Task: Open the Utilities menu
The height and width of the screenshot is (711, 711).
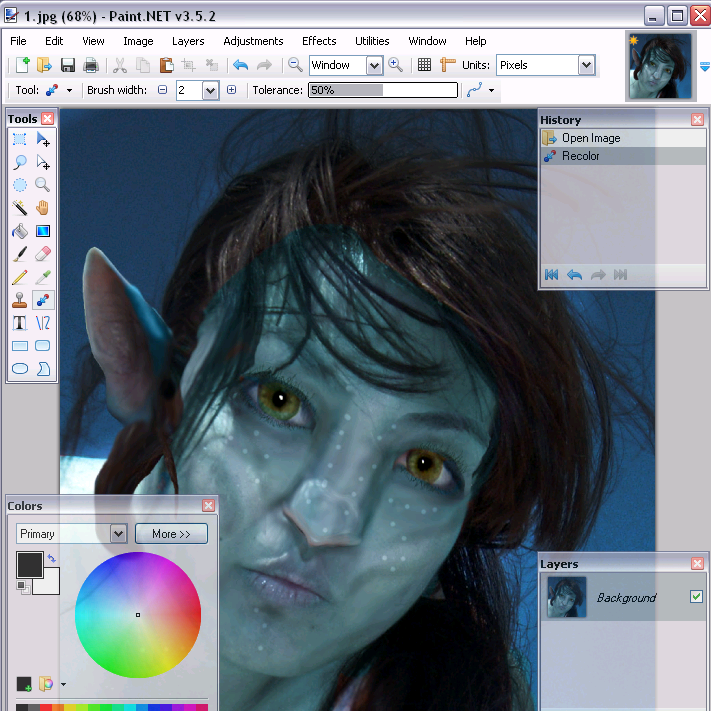Action: [372, 41]
